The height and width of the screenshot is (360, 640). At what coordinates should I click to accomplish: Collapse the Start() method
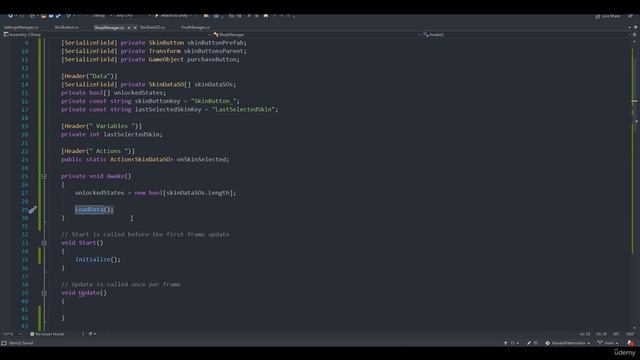click(44, 243)
